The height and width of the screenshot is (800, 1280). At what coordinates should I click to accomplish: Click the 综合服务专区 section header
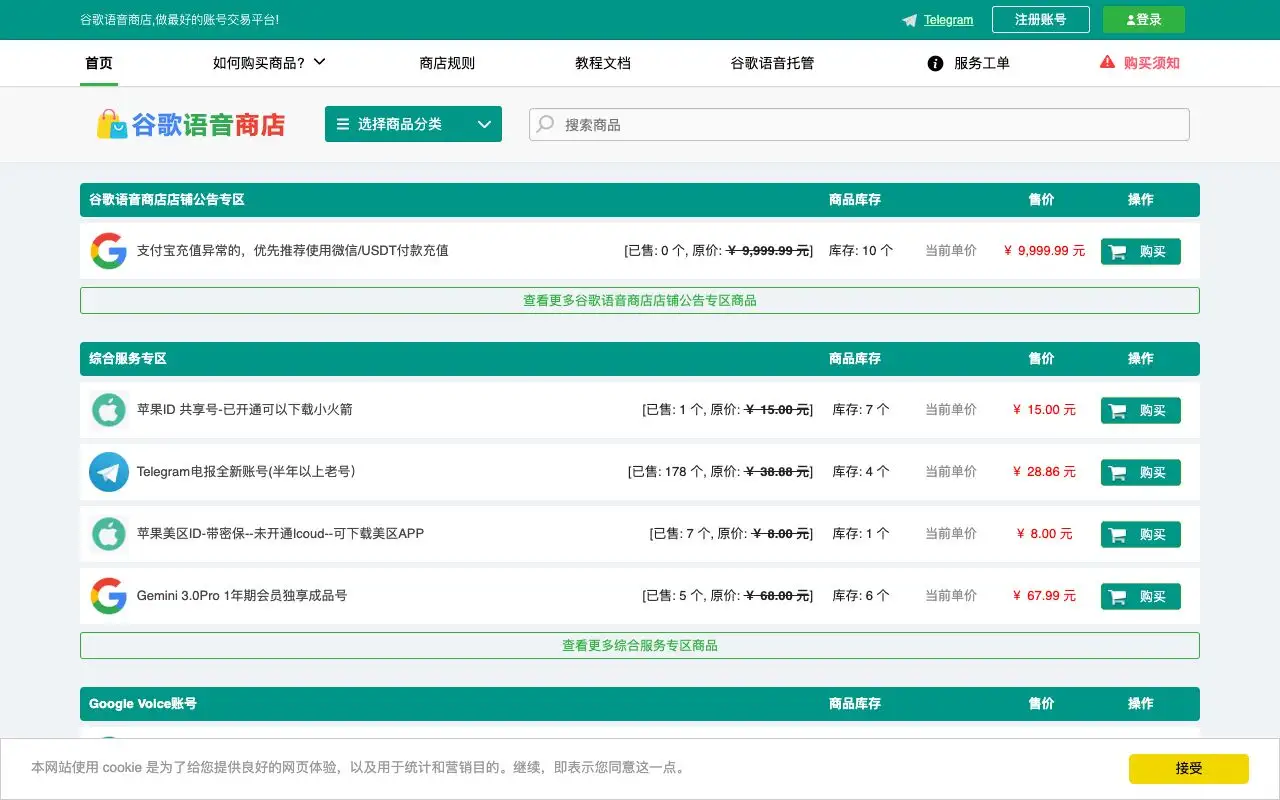(128, 359)
